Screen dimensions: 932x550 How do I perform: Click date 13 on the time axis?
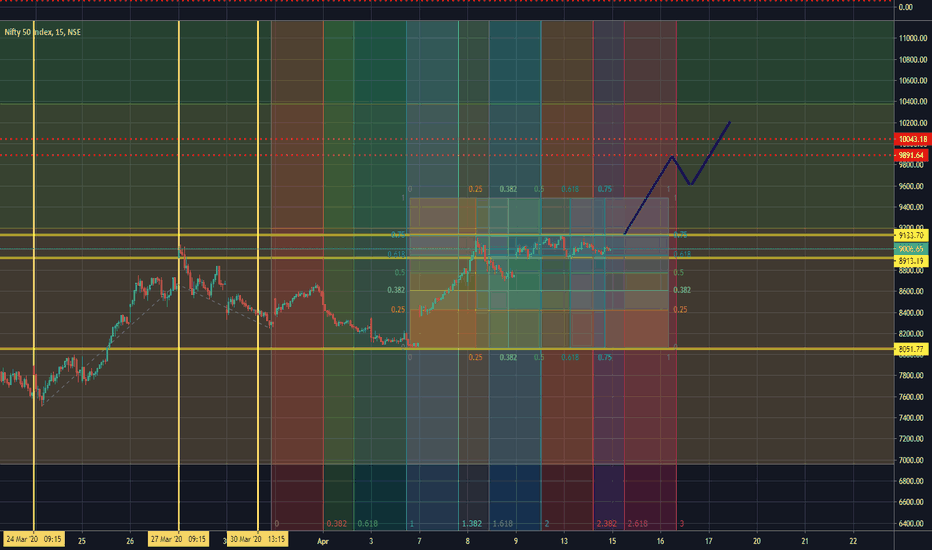pos(564,541)
